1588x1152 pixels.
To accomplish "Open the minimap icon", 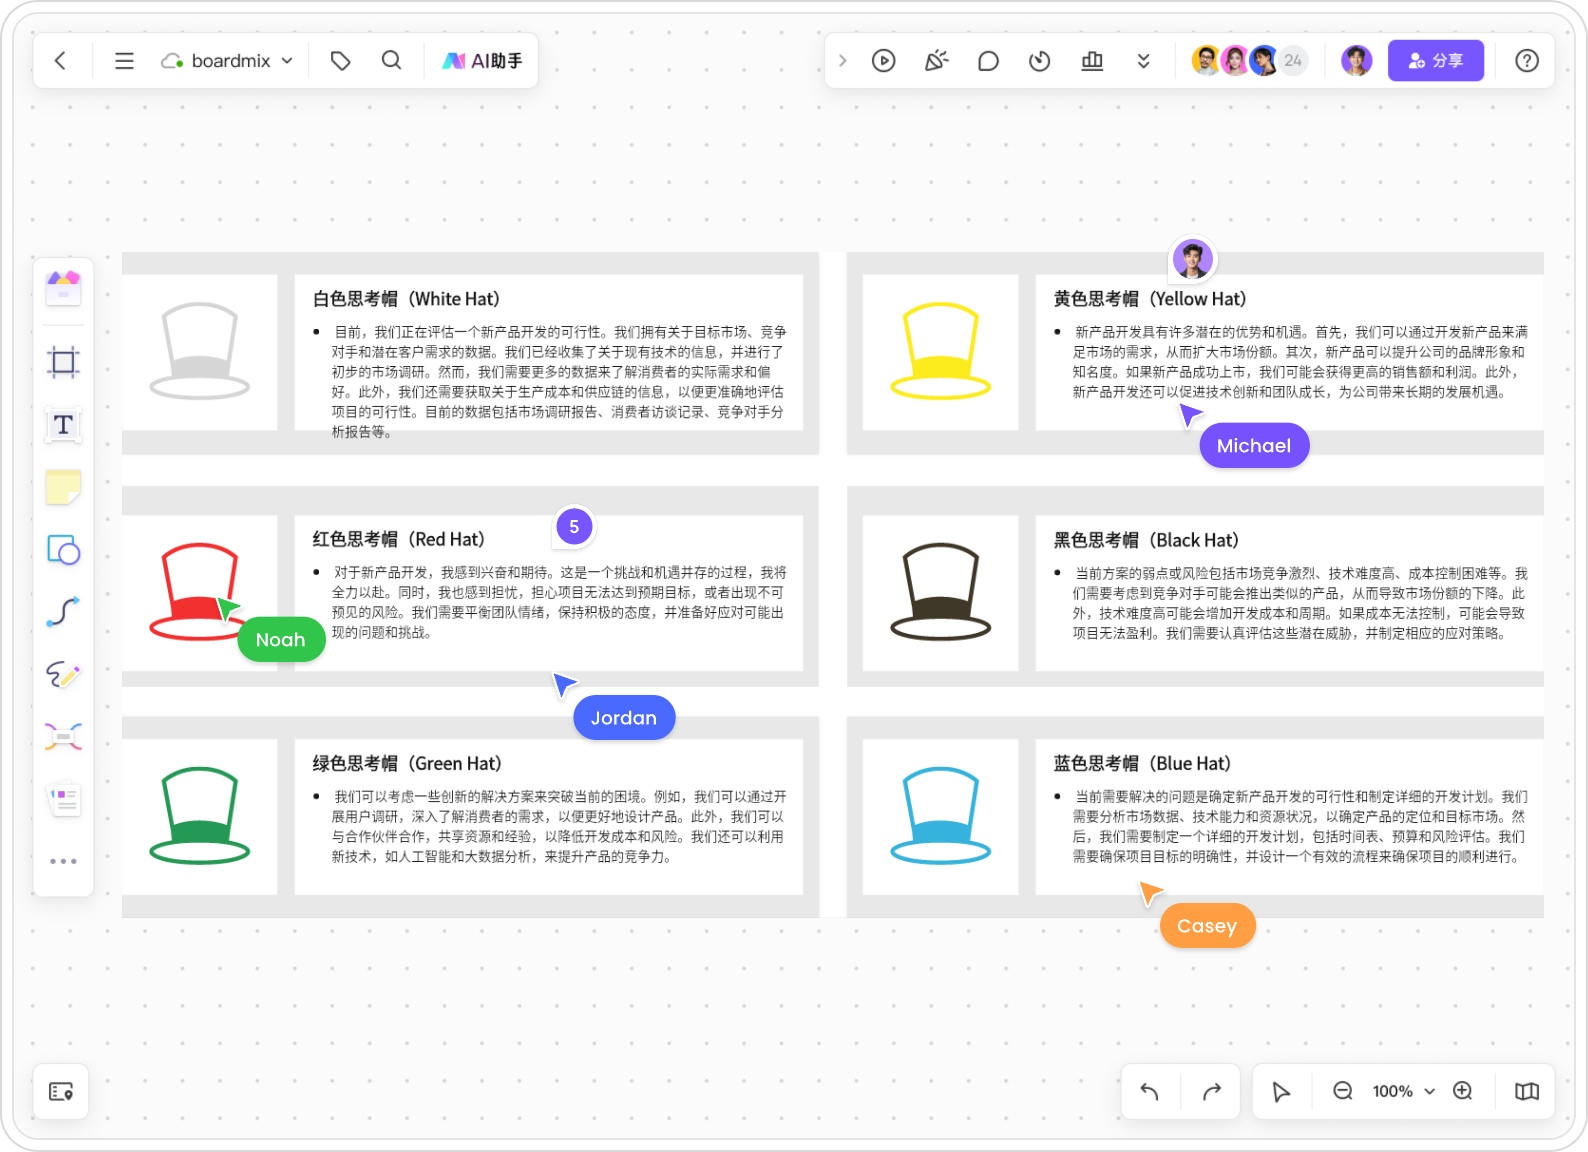I will point(1526,1091).
